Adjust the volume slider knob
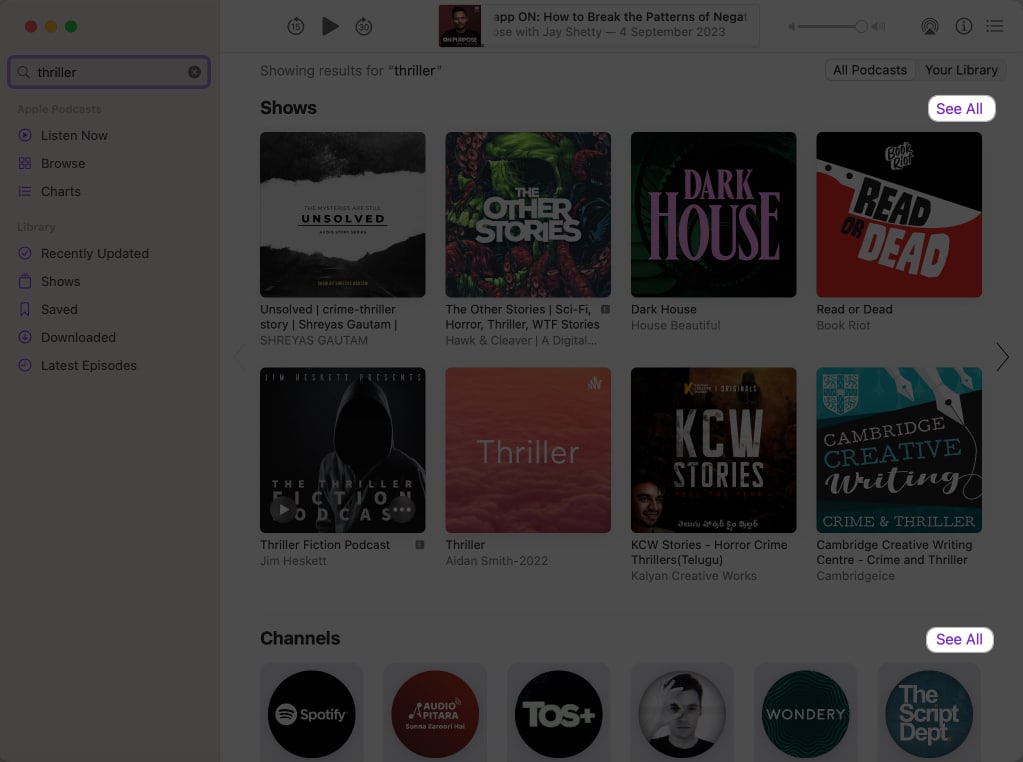The image size is (1023, 762). pyautogui.click(x=861, y=27)
